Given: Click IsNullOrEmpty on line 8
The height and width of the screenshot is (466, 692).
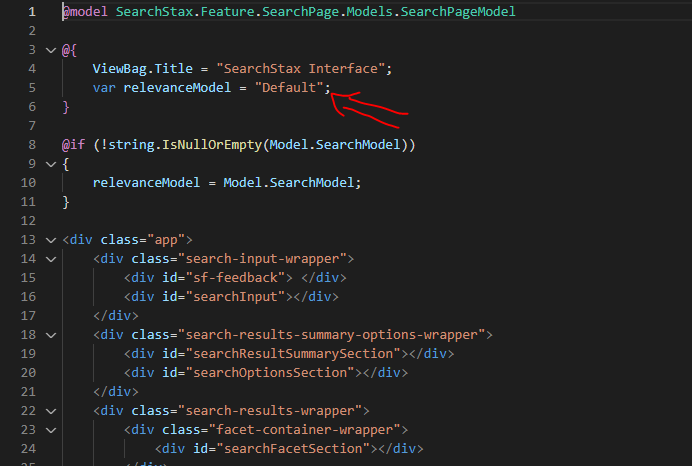Looking at the screenshot, I should [x=212, y=145].
